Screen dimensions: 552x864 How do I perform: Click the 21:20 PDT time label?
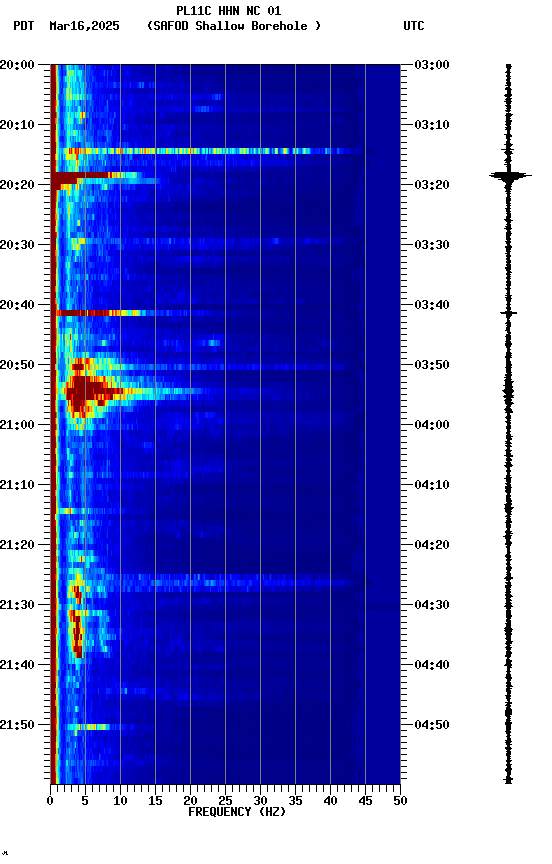pos(18,546)
